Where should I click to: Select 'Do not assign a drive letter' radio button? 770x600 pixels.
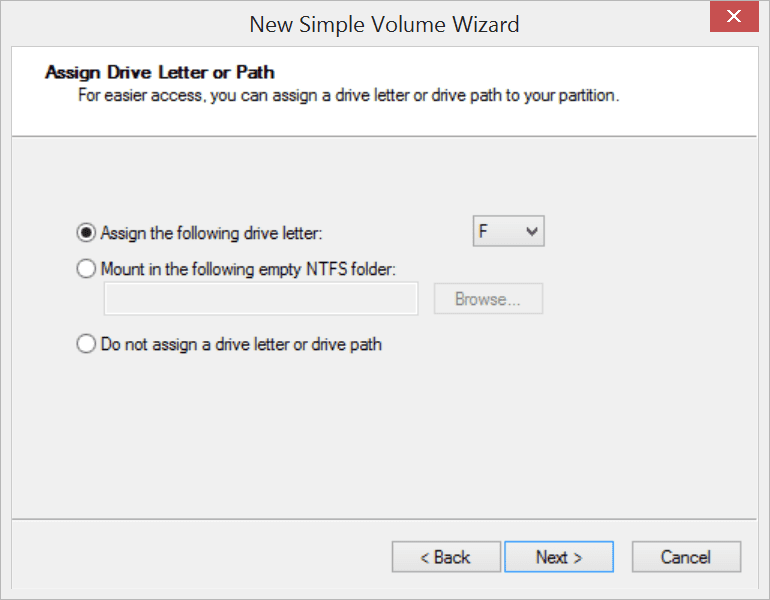[86, 344]
